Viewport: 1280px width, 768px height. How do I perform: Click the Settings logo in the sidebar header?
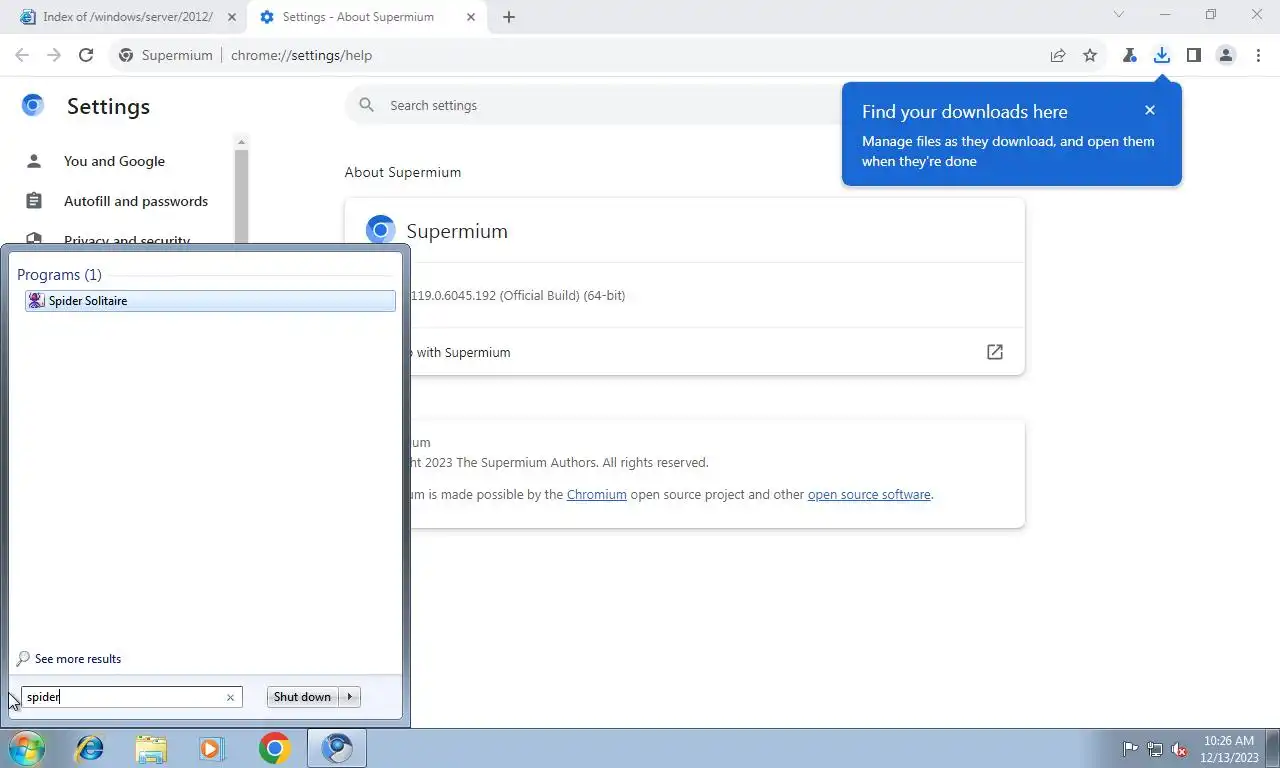(33, 105)
